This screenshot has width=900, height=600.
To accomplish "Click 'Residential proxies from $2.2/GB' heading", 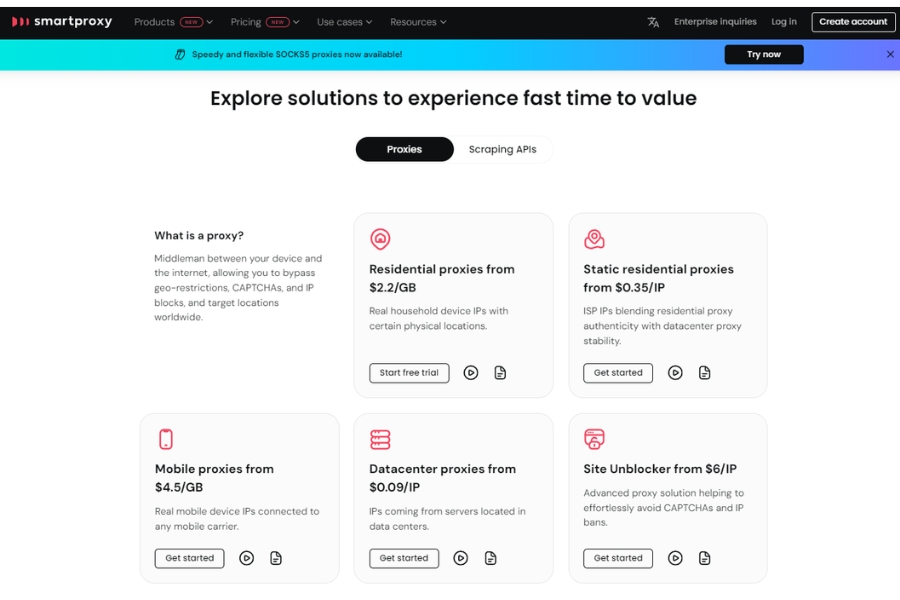I will (442, 278).
